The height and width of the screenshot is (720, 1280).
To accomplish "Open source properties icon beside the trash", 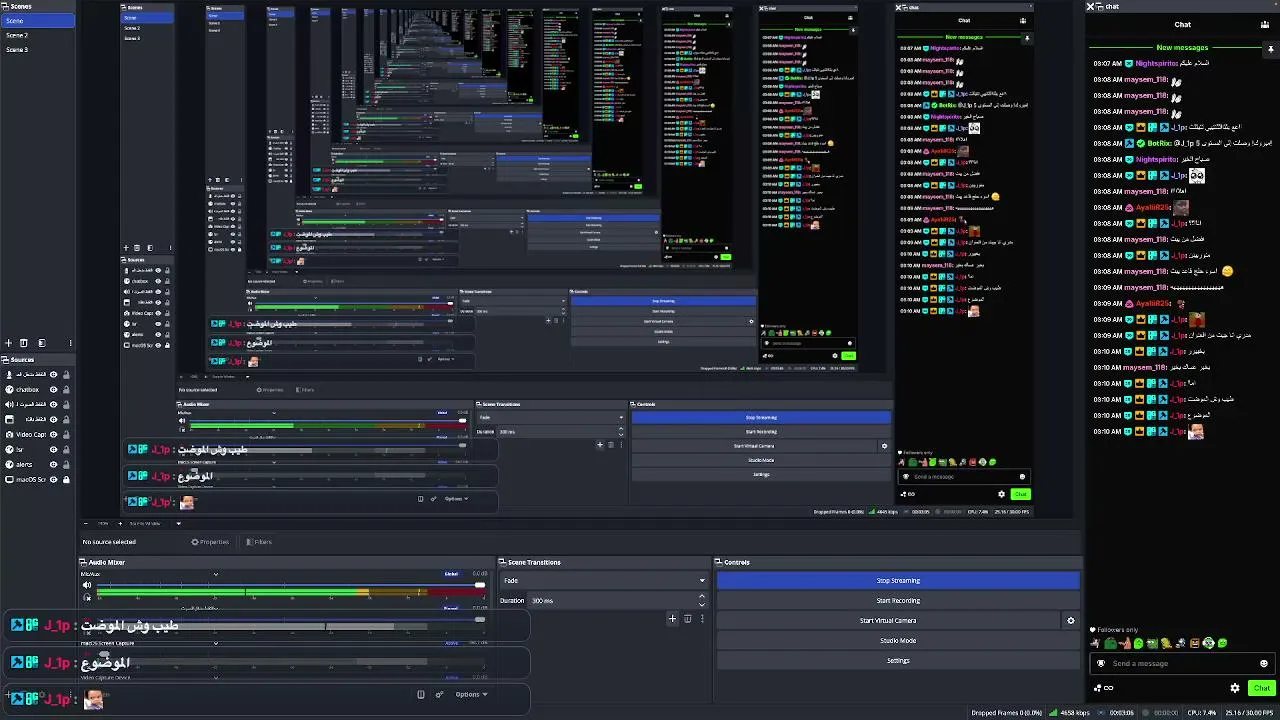I will coord(41,343).
